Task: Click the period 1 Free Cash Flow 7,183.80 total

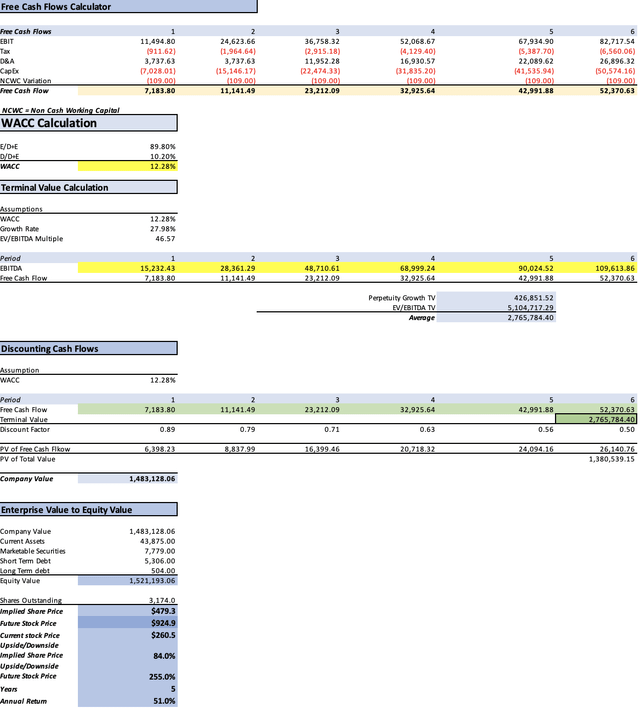Action: tap(128, 90)
